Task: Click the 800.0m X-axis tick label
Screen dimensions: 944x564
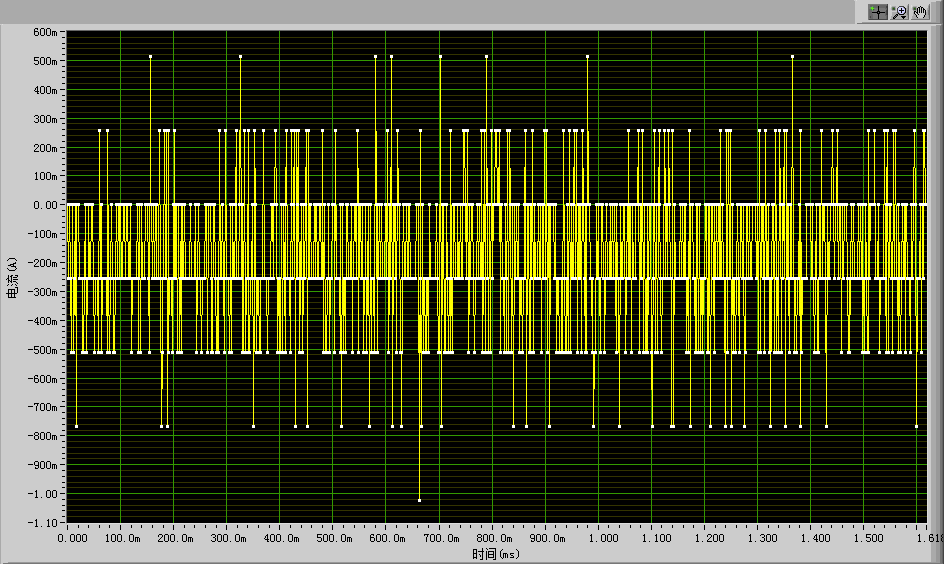Action: 494,538
